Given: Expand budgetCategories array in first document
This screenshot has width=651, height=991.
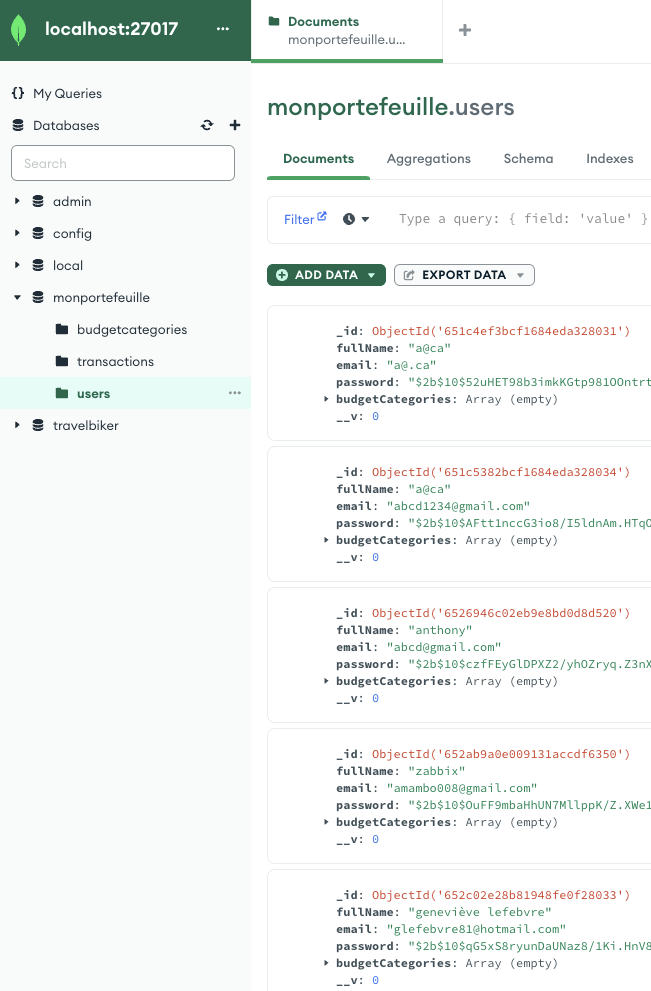Looking at the screenshot, I should click(327, 399).
